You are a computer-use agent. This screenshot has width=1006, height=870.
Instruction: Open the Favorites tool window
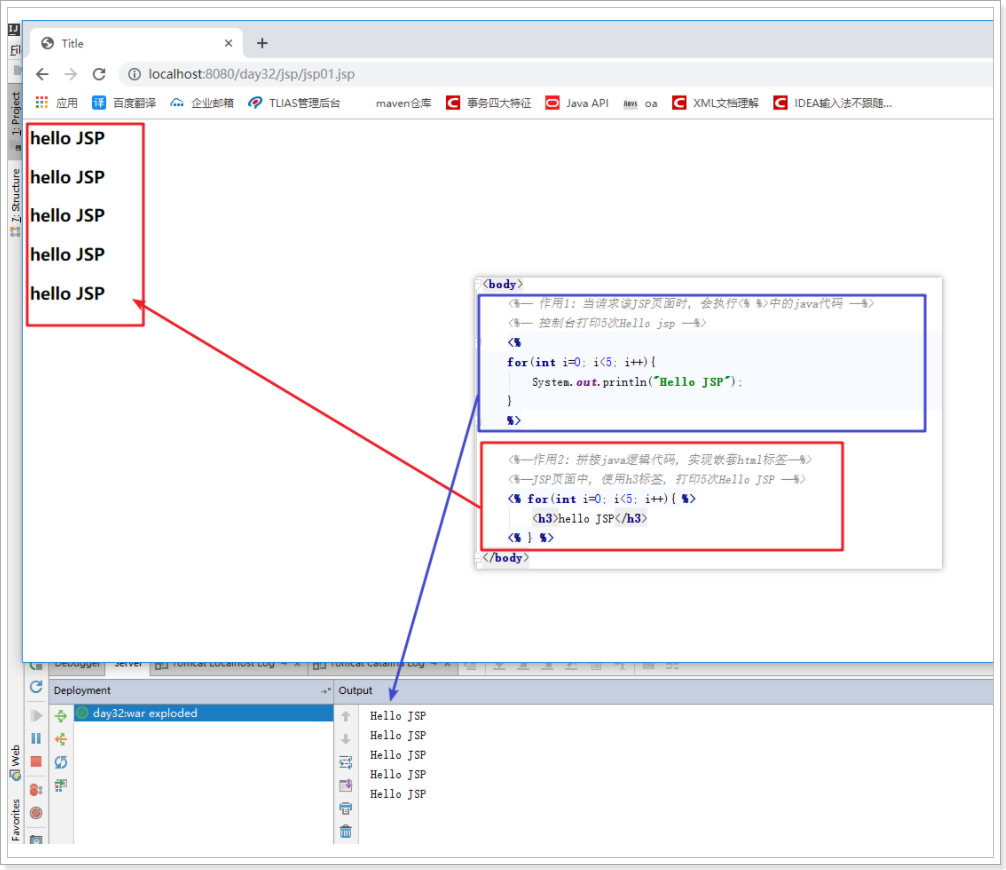point(15,820)
